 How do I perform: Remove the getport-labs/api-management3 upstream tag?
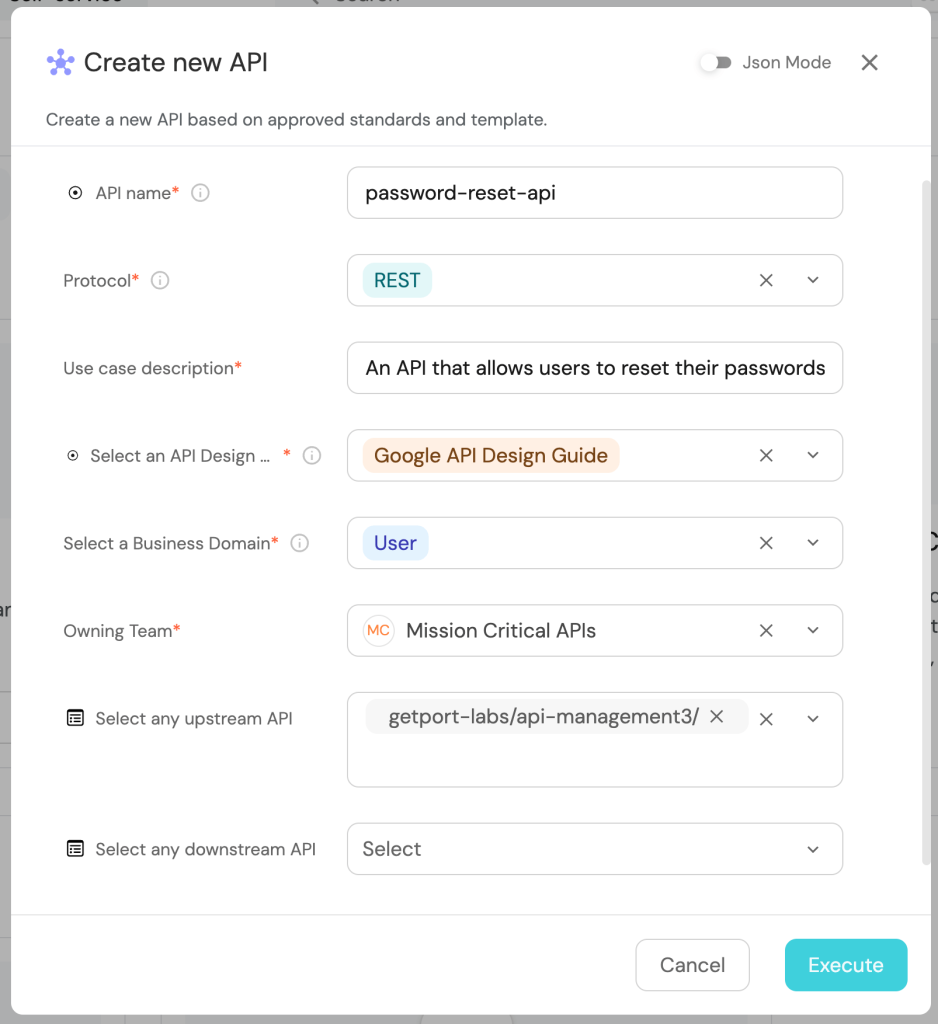[716, 717]
